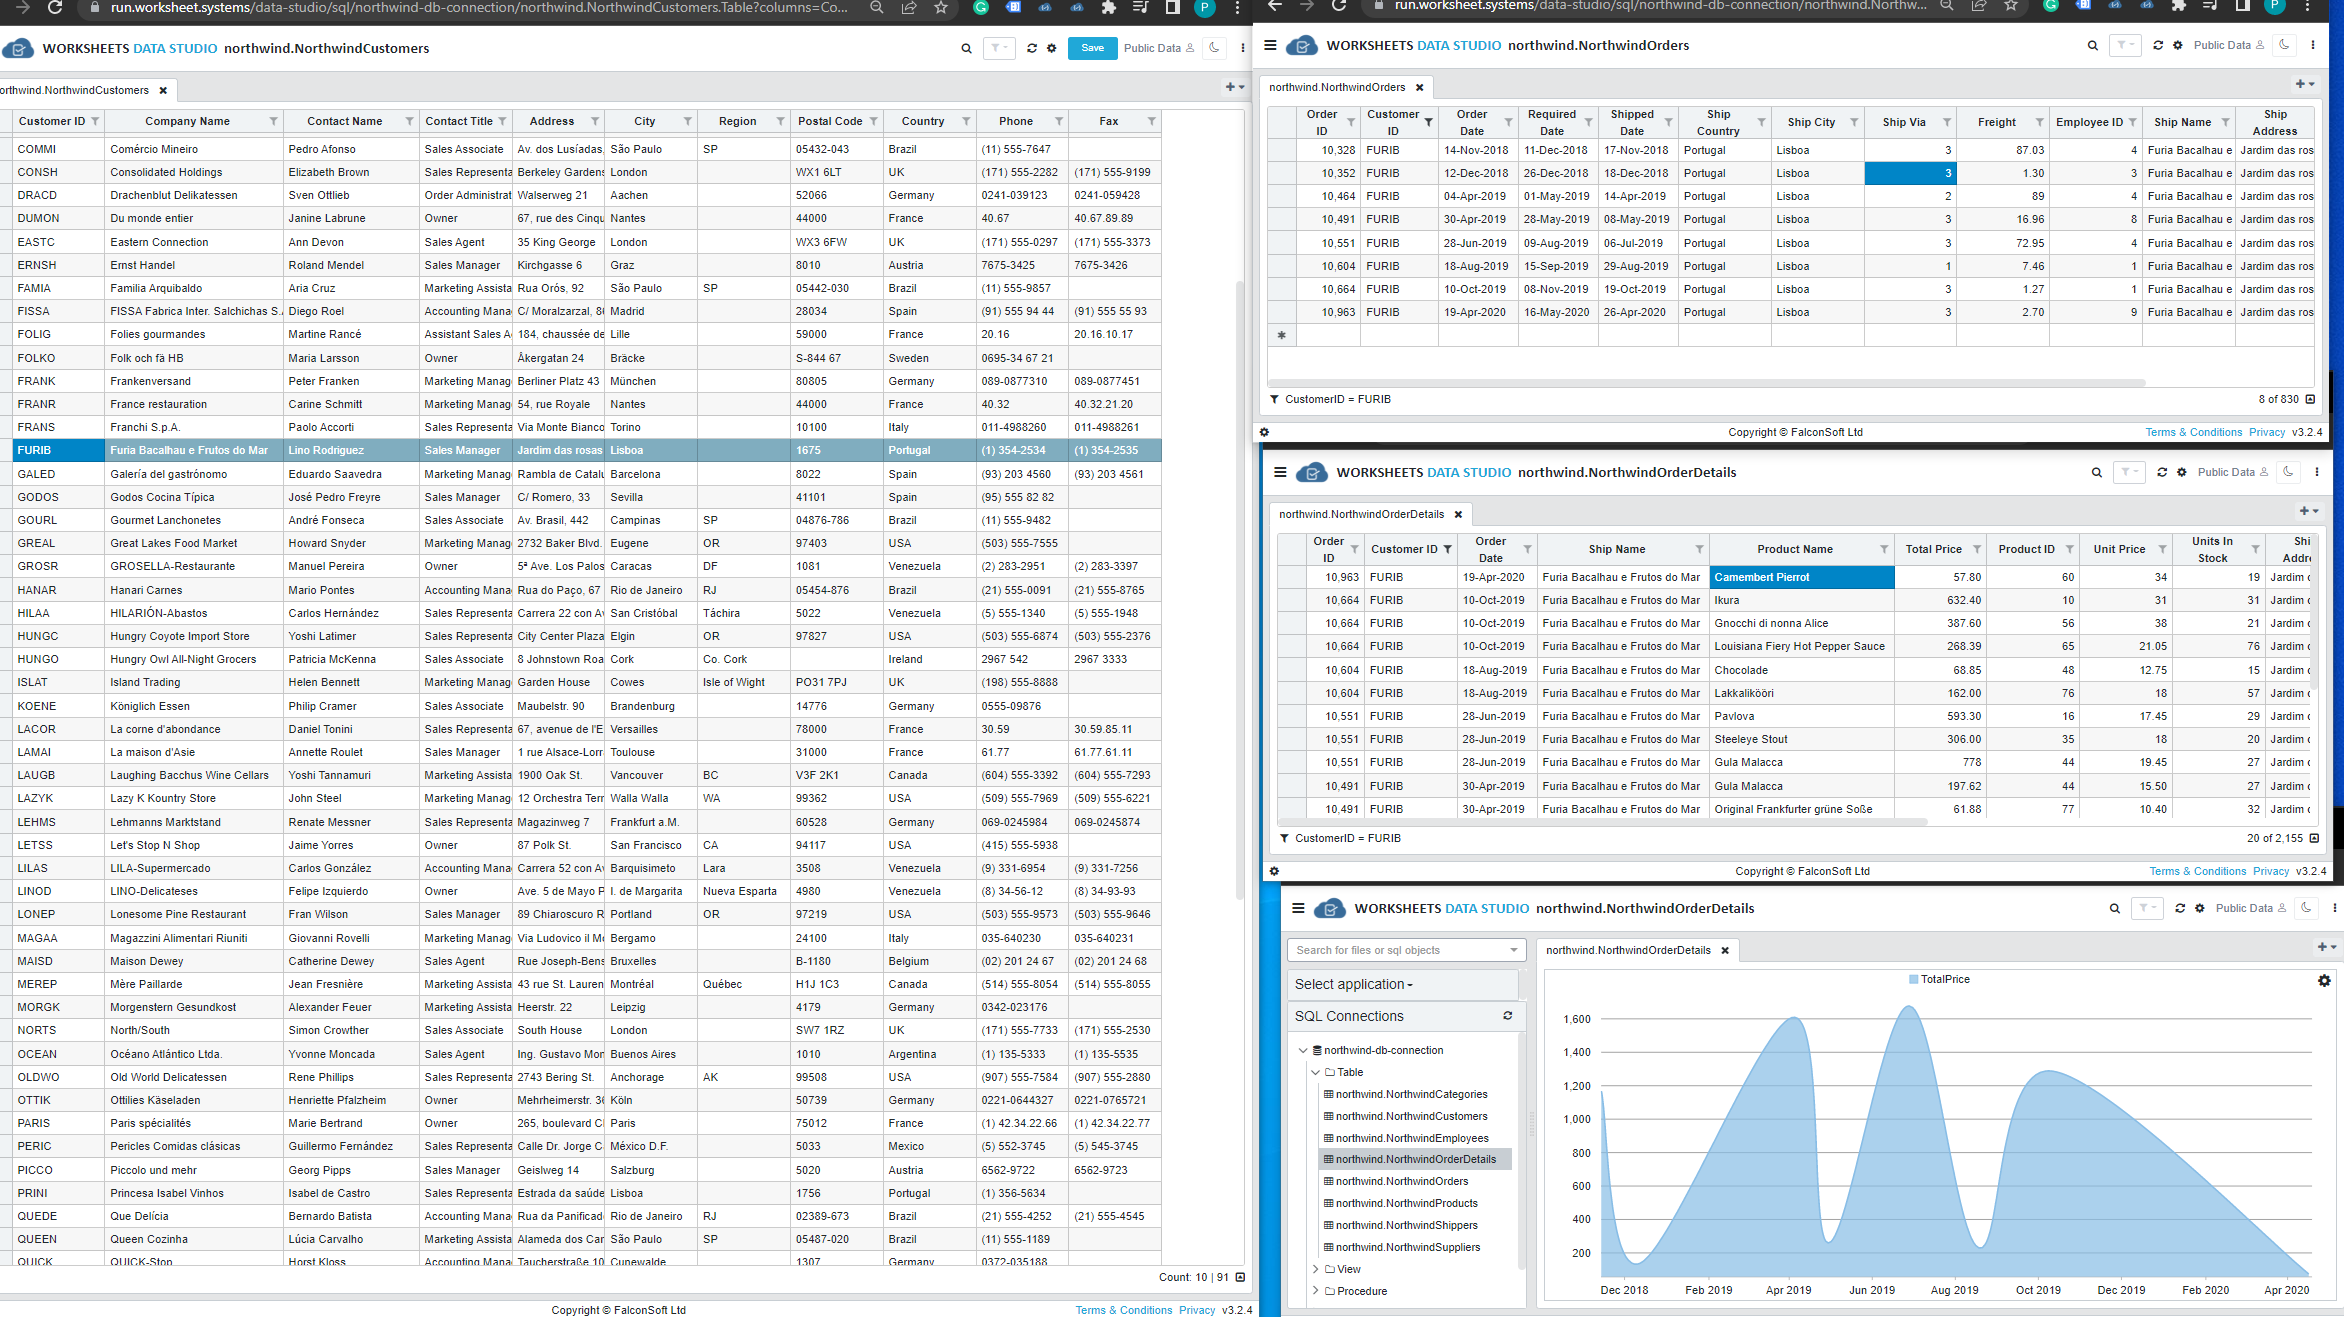The height and width of the screenshot is (1317, 2344).
Task: Close OrderDetails tab in grid window
Action: click(1458, 515)
